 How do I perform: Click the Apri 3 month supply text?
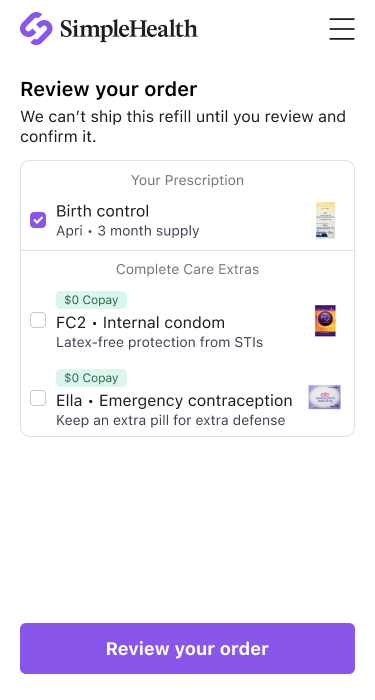click(x=128, y=231)
